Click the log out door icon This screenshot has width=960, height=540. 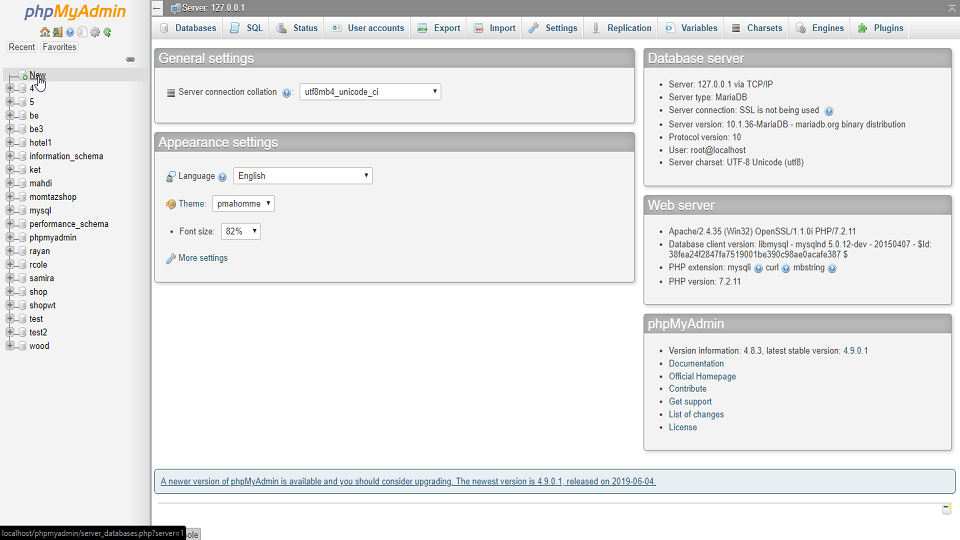pos(57,32)
